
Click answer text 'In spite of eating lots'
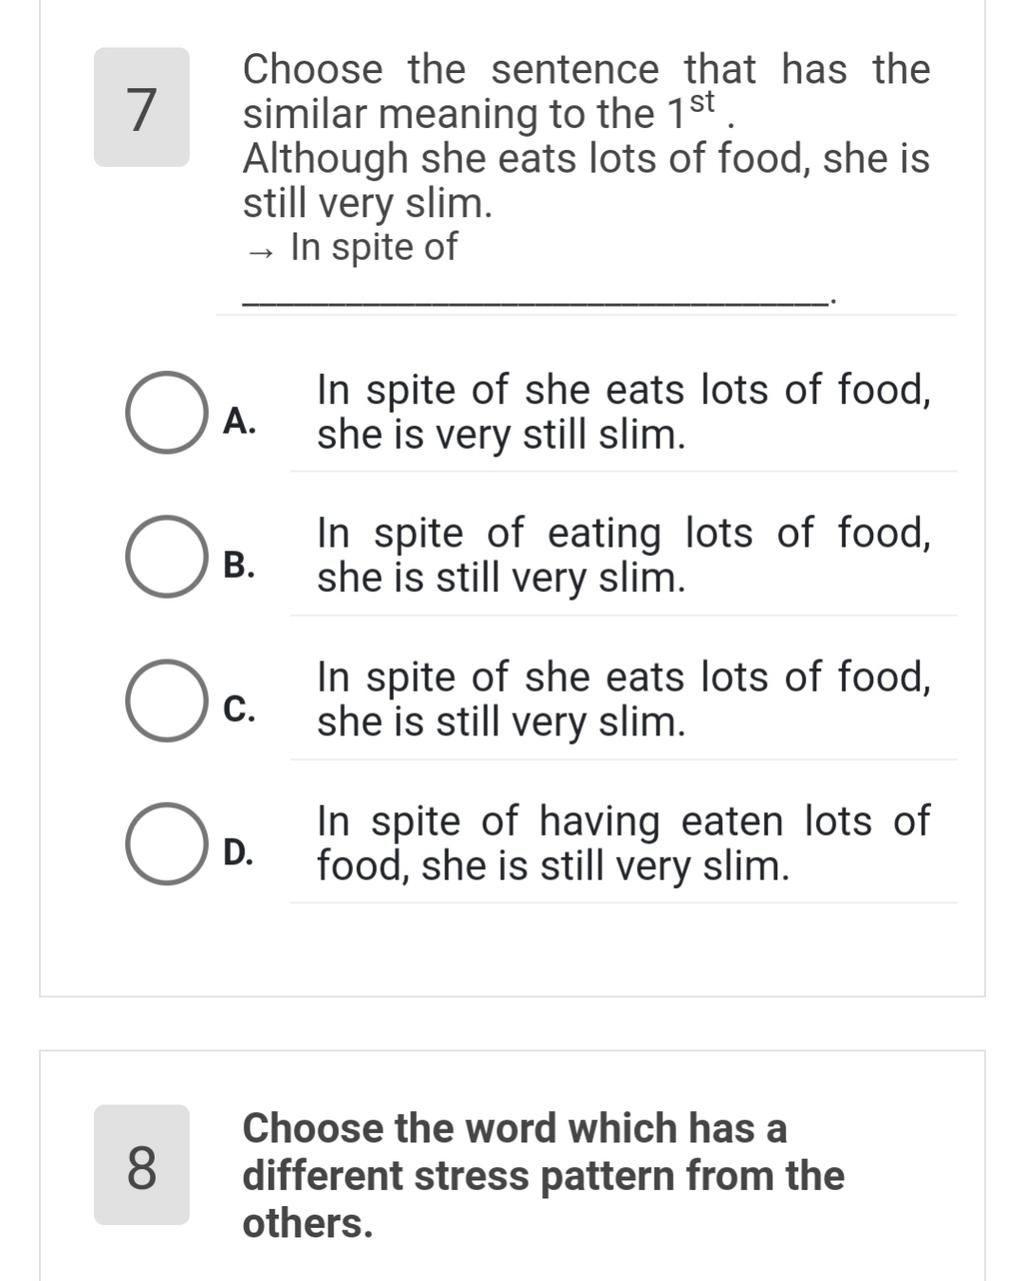click(x=623, y=555)
